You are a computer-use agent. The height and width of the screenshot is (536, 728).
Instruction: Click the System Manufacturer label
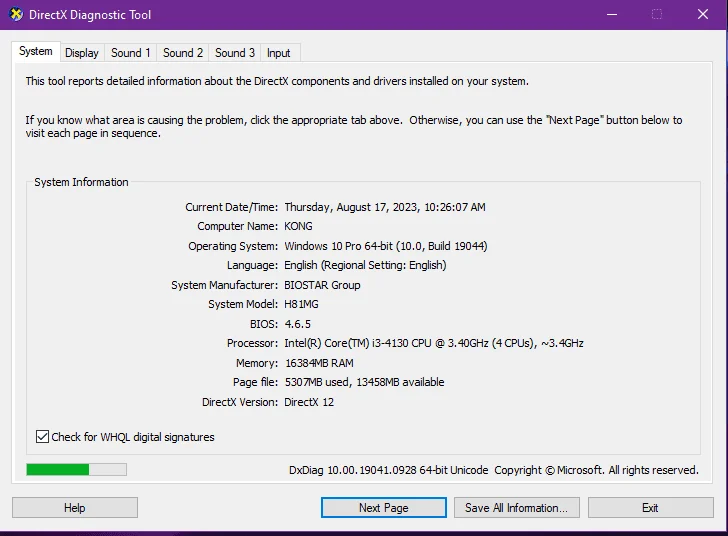(225, 285)
